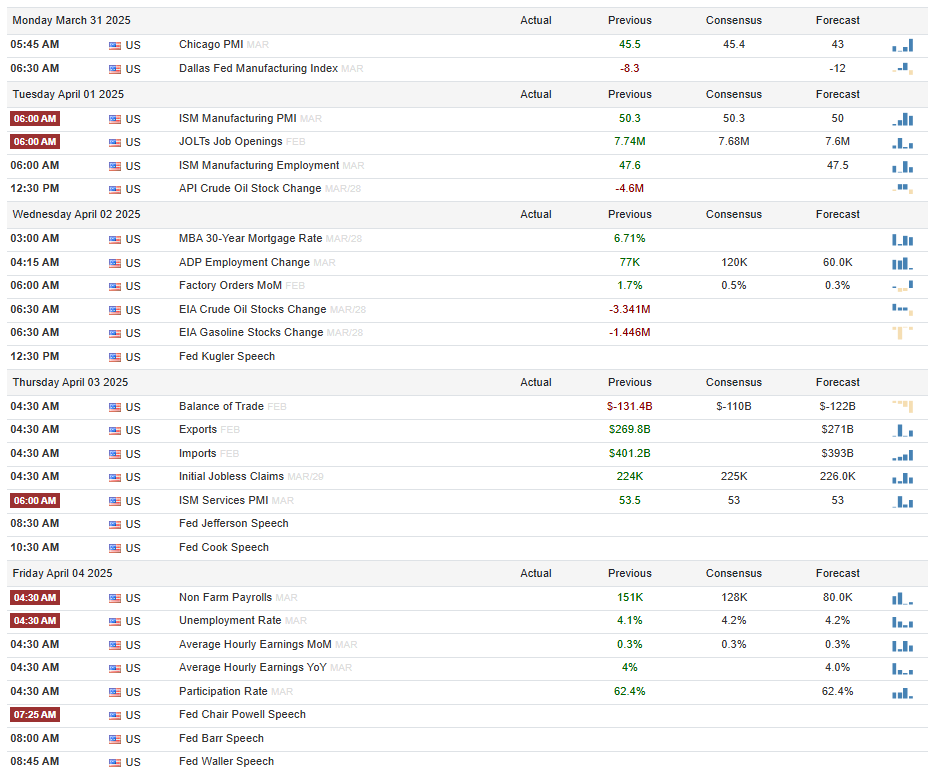Image resolution: width=928 pixels, height=767 pixels.
Task: Open the Initial Jobless Claims event
Action: [231, 476]
